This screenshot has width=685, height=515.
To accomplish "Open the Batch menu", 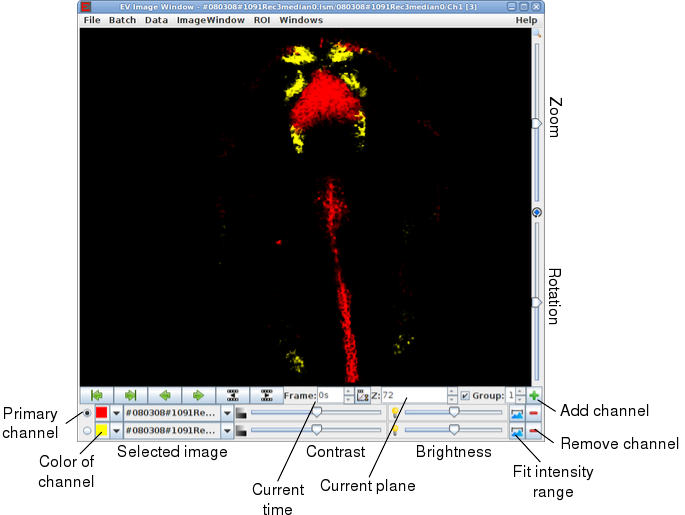I will [122, 20].
